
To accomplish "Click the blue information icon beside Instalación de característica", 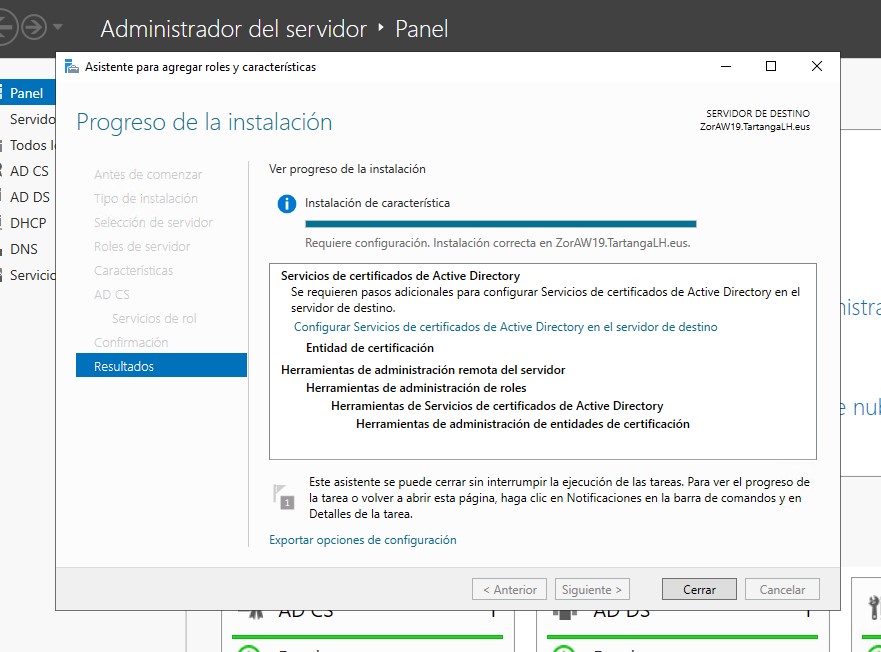I will [x=287, y=203].
